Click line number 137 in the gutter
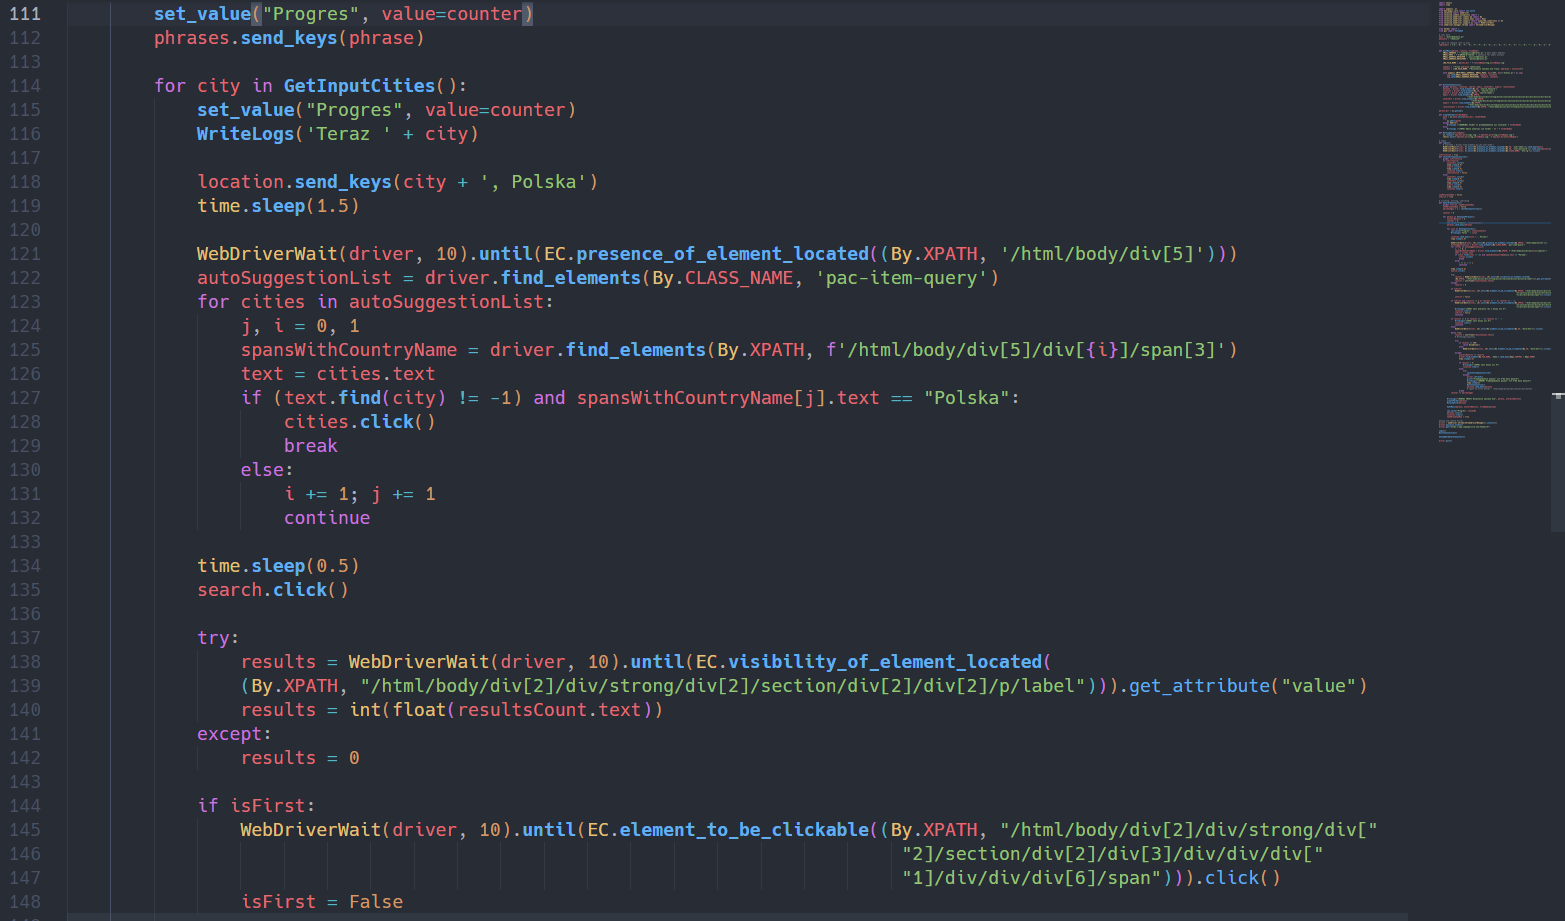 coord(25,638)
